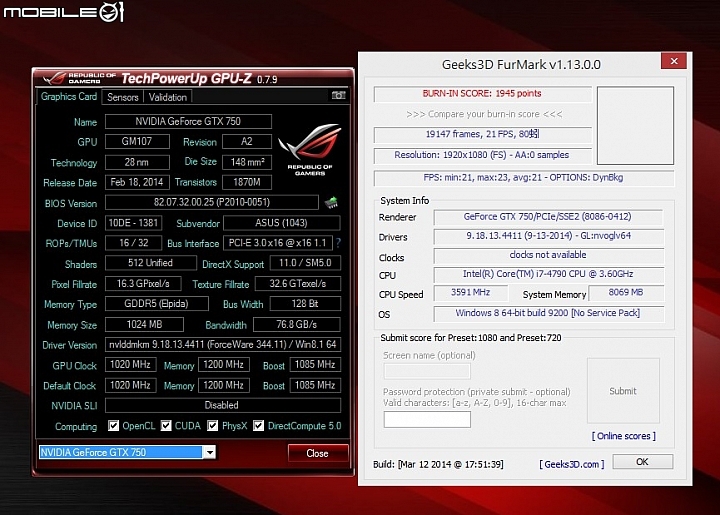This screenshot has width=720, height=515.
Task: Click the 148 mm² Die Size field
Action: 247,162
